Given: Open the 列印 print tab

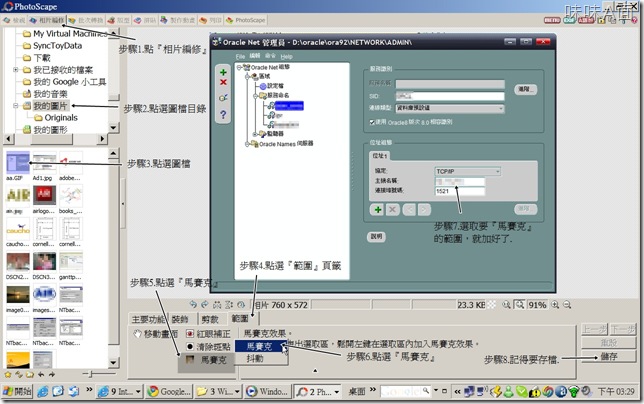Looking at the screenshot, I should (210, 20).
